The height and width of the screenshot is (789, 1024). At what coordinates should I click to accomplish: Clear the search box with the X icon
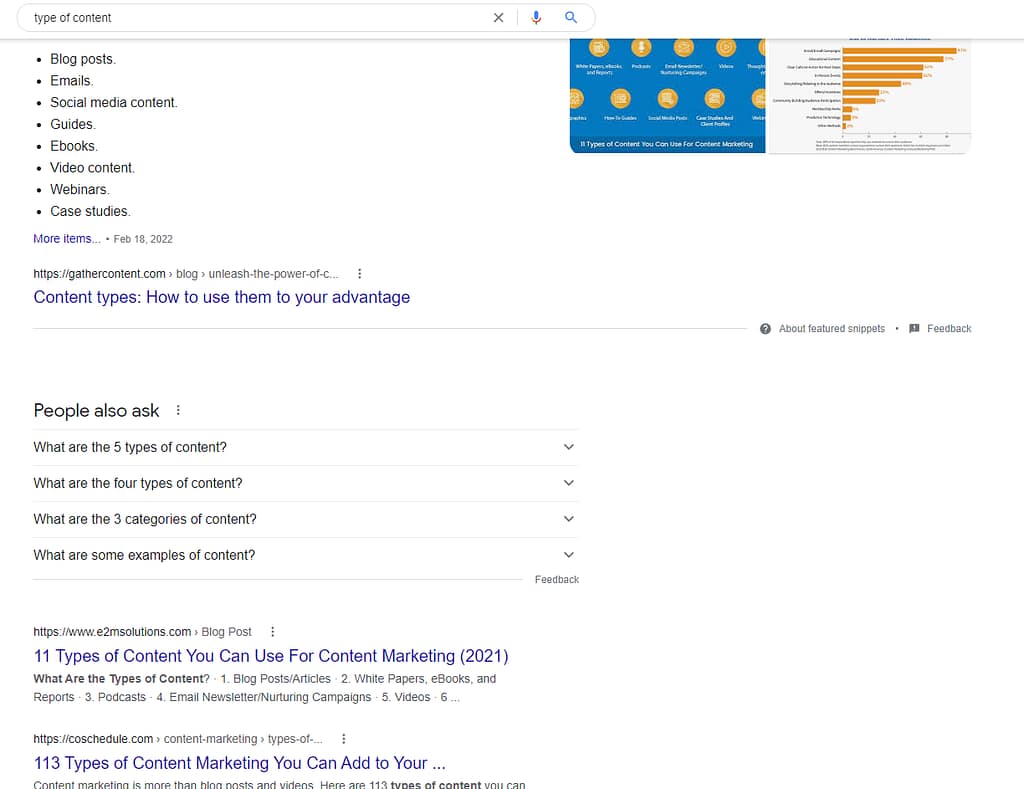point(498,18)
